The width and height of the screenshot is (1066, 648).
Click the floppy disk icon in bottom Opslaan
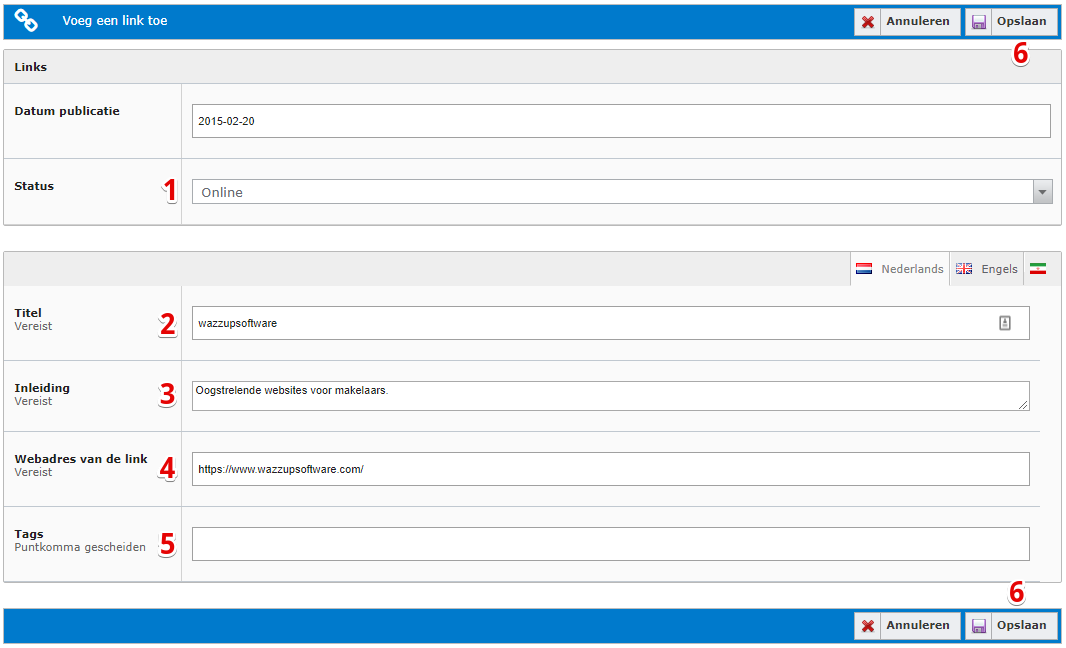point(978,626)
